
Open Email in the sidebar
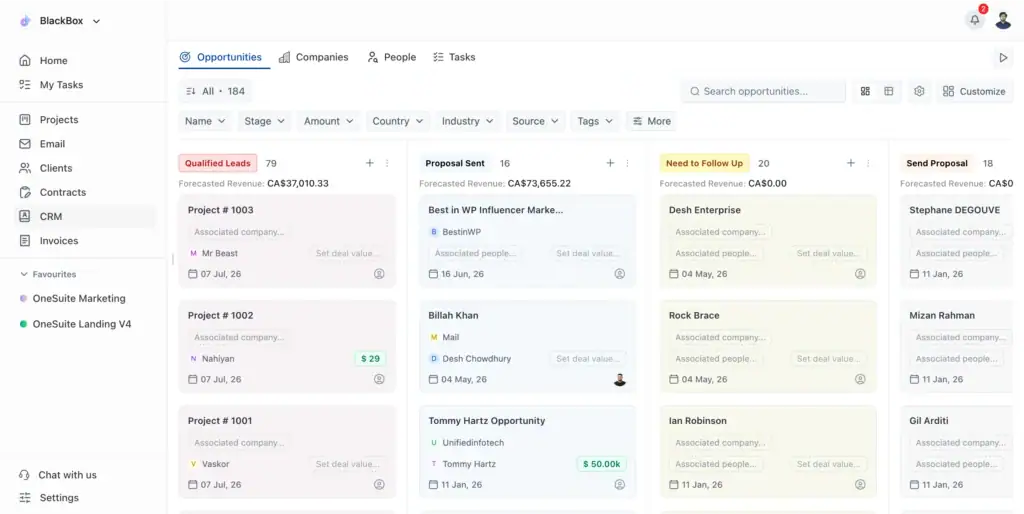pyautogui.click(x=84, y=144)
